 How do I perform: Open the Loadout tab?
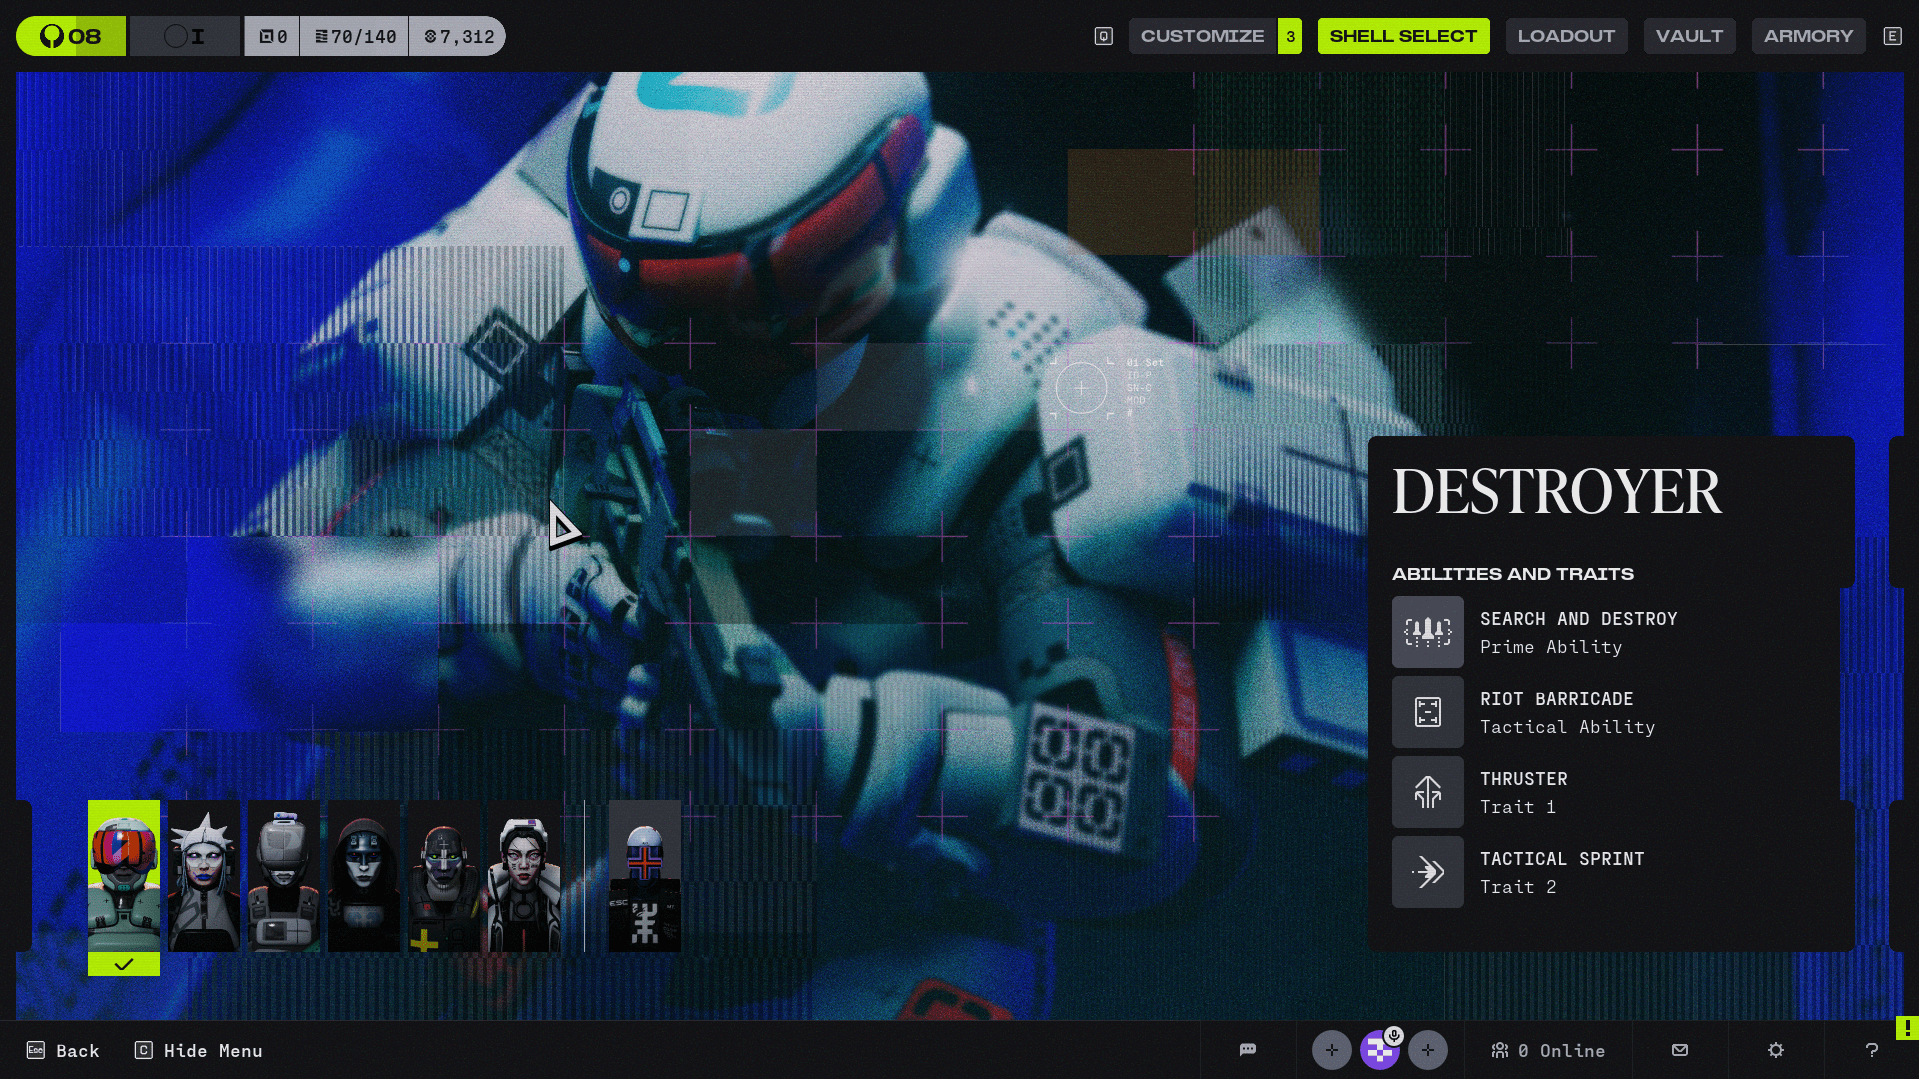[1566, 36]
